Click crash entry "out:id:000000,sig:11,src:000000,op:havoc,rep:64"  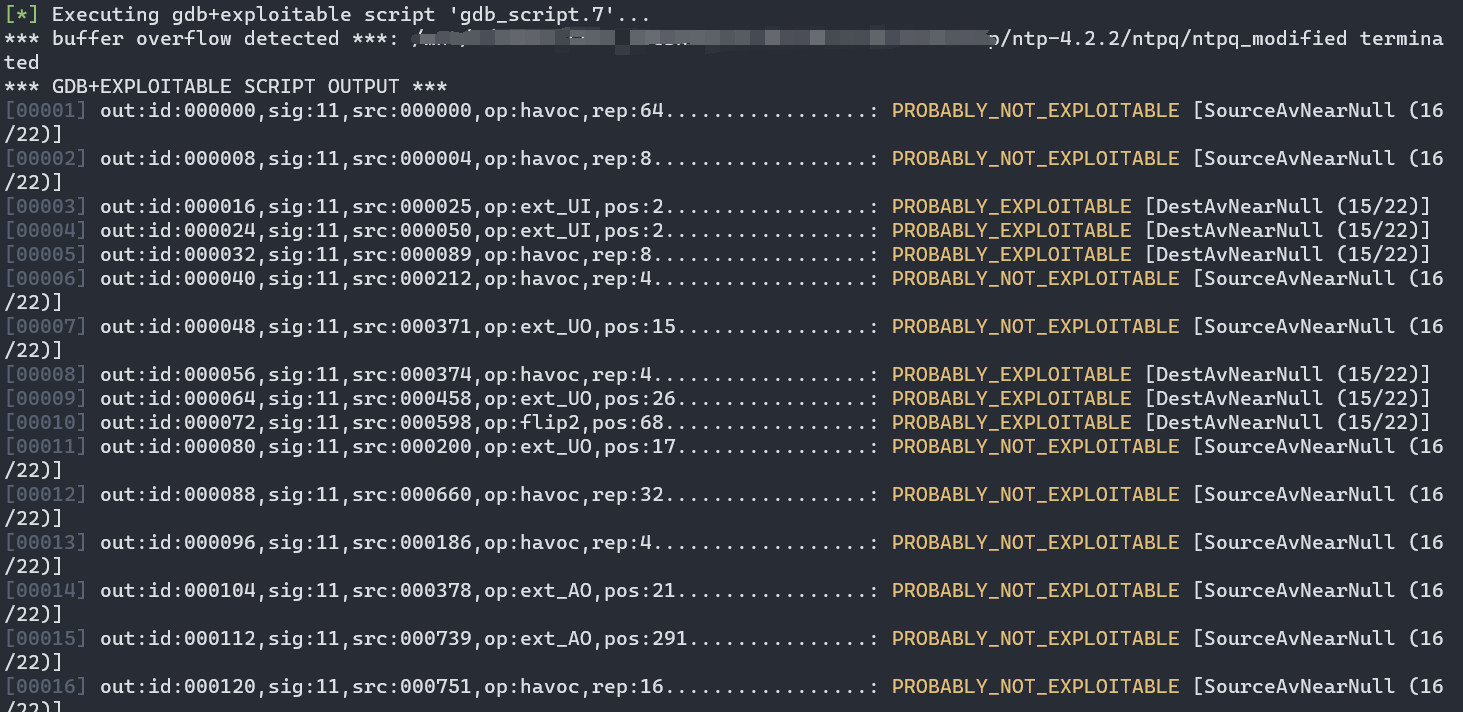382,111
